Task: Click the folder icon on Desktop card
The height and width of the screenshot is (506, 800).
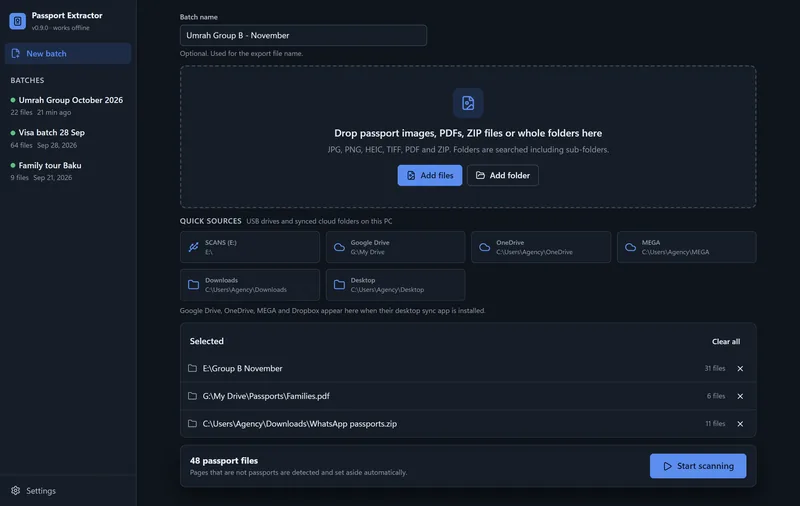Action: tap(339, 285)
